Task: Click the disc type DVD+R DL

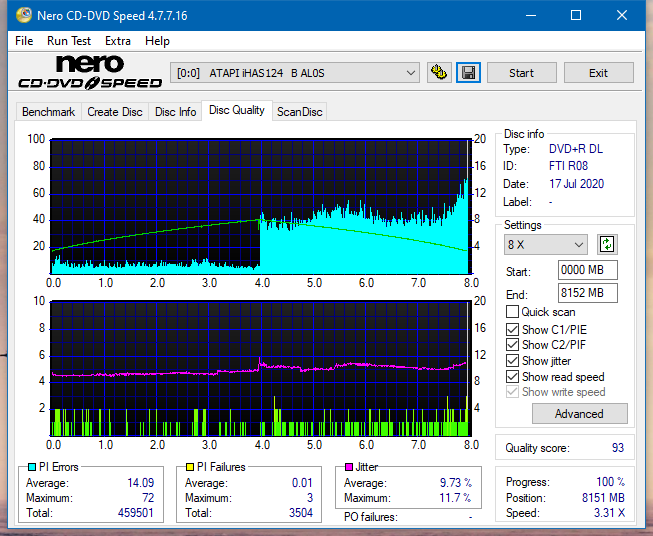Action: click(576, 149)
